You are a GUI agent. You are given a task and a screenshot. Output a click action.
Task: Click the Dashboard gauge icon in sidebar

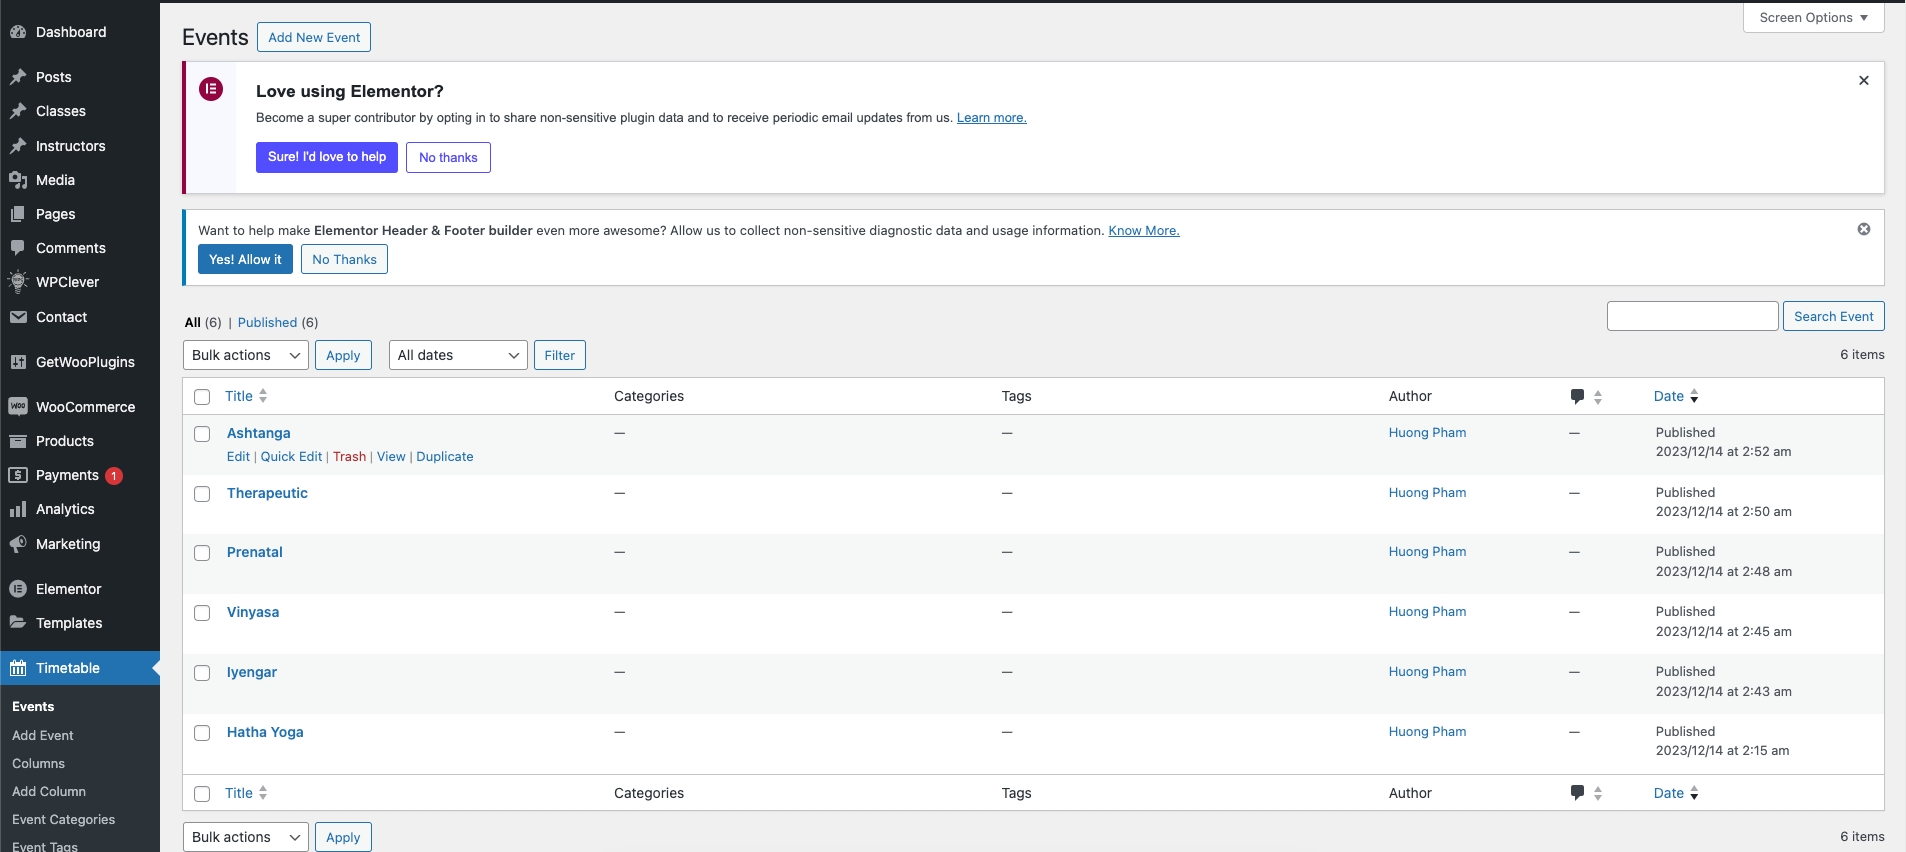18,32
